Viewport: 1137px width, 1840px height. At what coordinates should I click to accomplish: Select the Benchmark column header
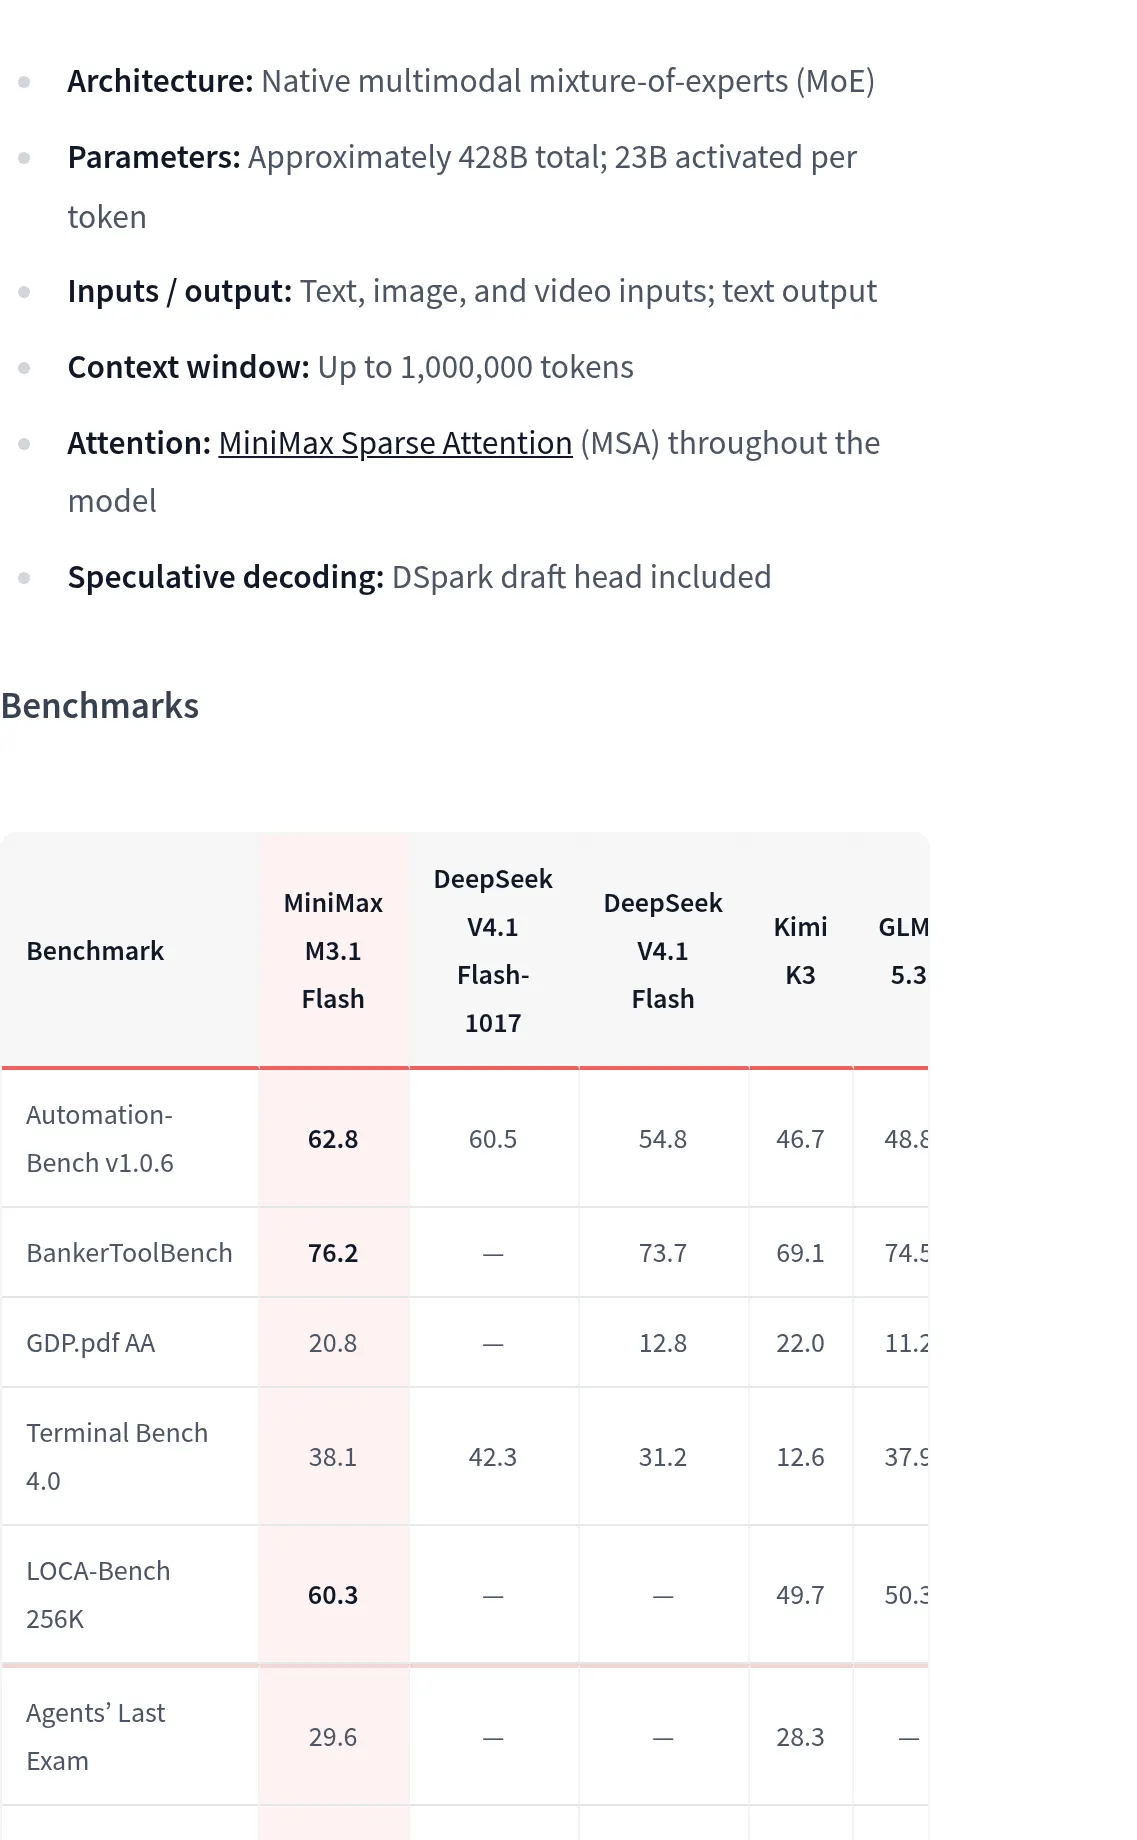pyautogui.click(x=95, y=951)
